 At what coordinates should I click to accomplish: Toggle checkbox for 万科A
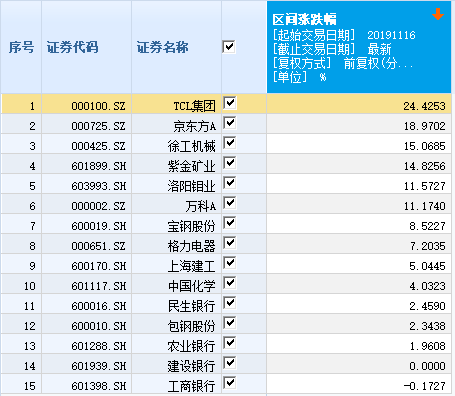click(230, 203)
